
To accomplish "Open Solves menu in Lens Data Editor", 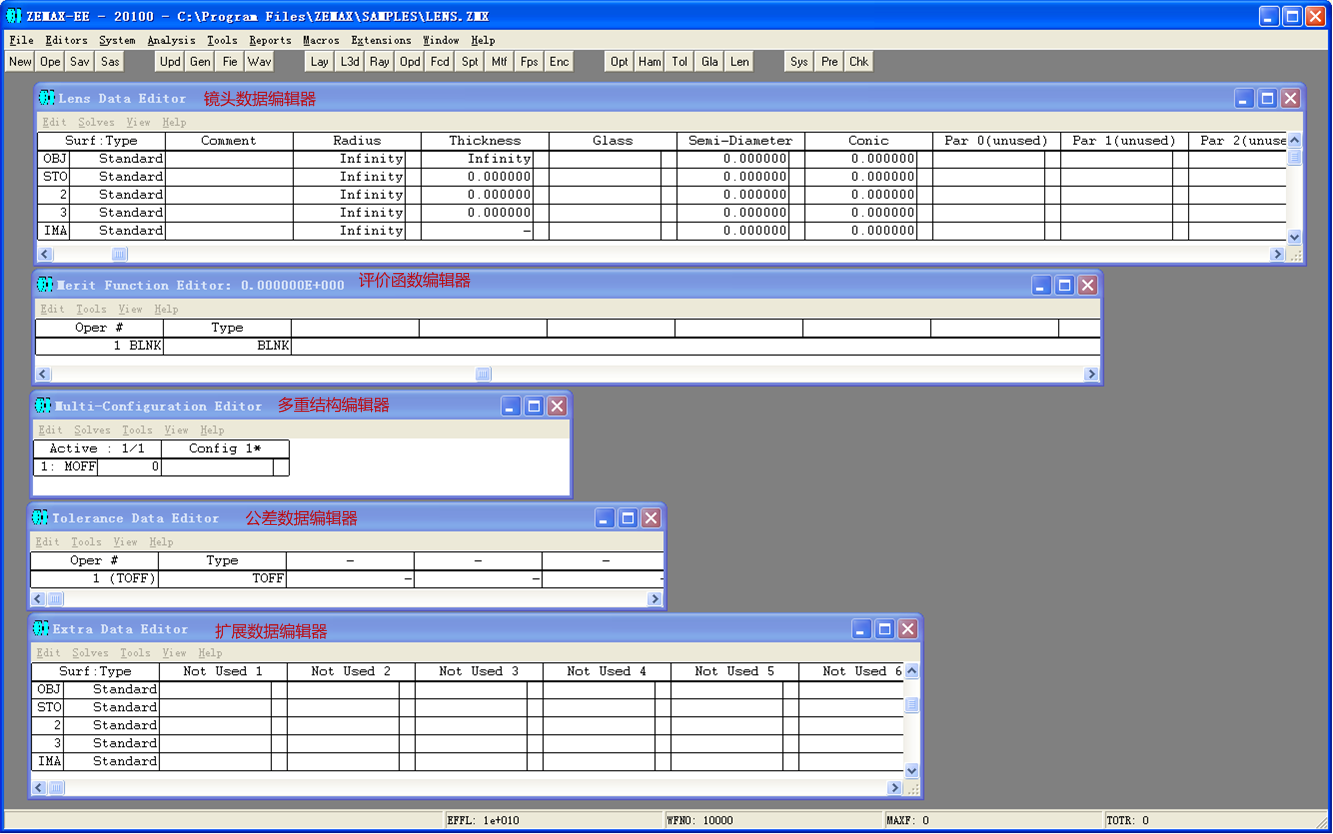I will point(96,122).
